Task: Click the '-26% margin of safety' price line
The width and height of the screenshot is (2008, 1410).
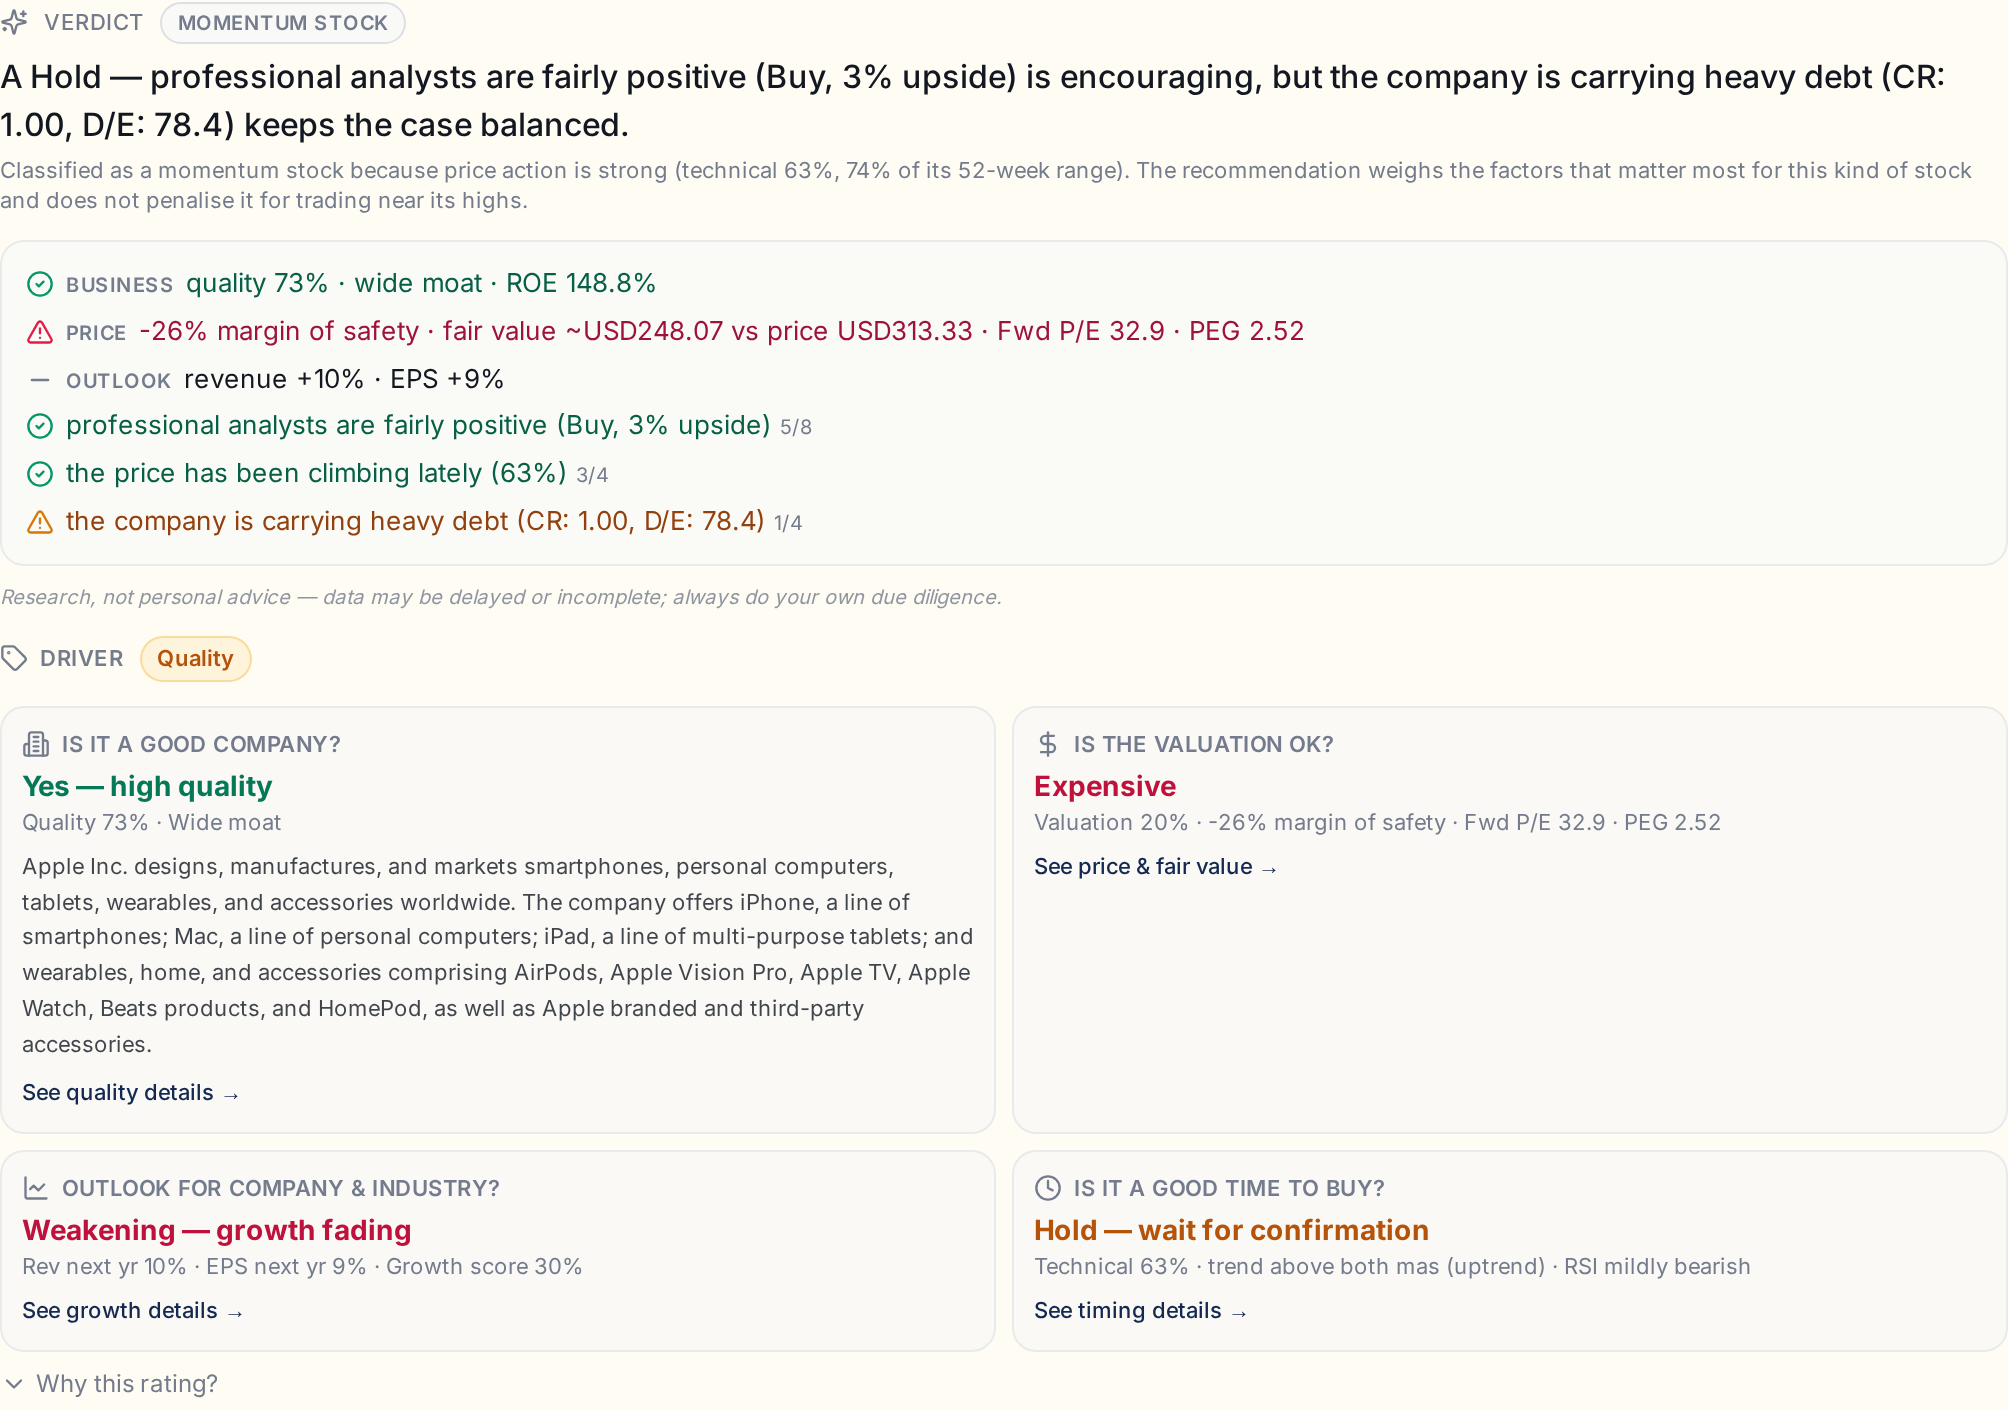Action: (x=721, y=332)
